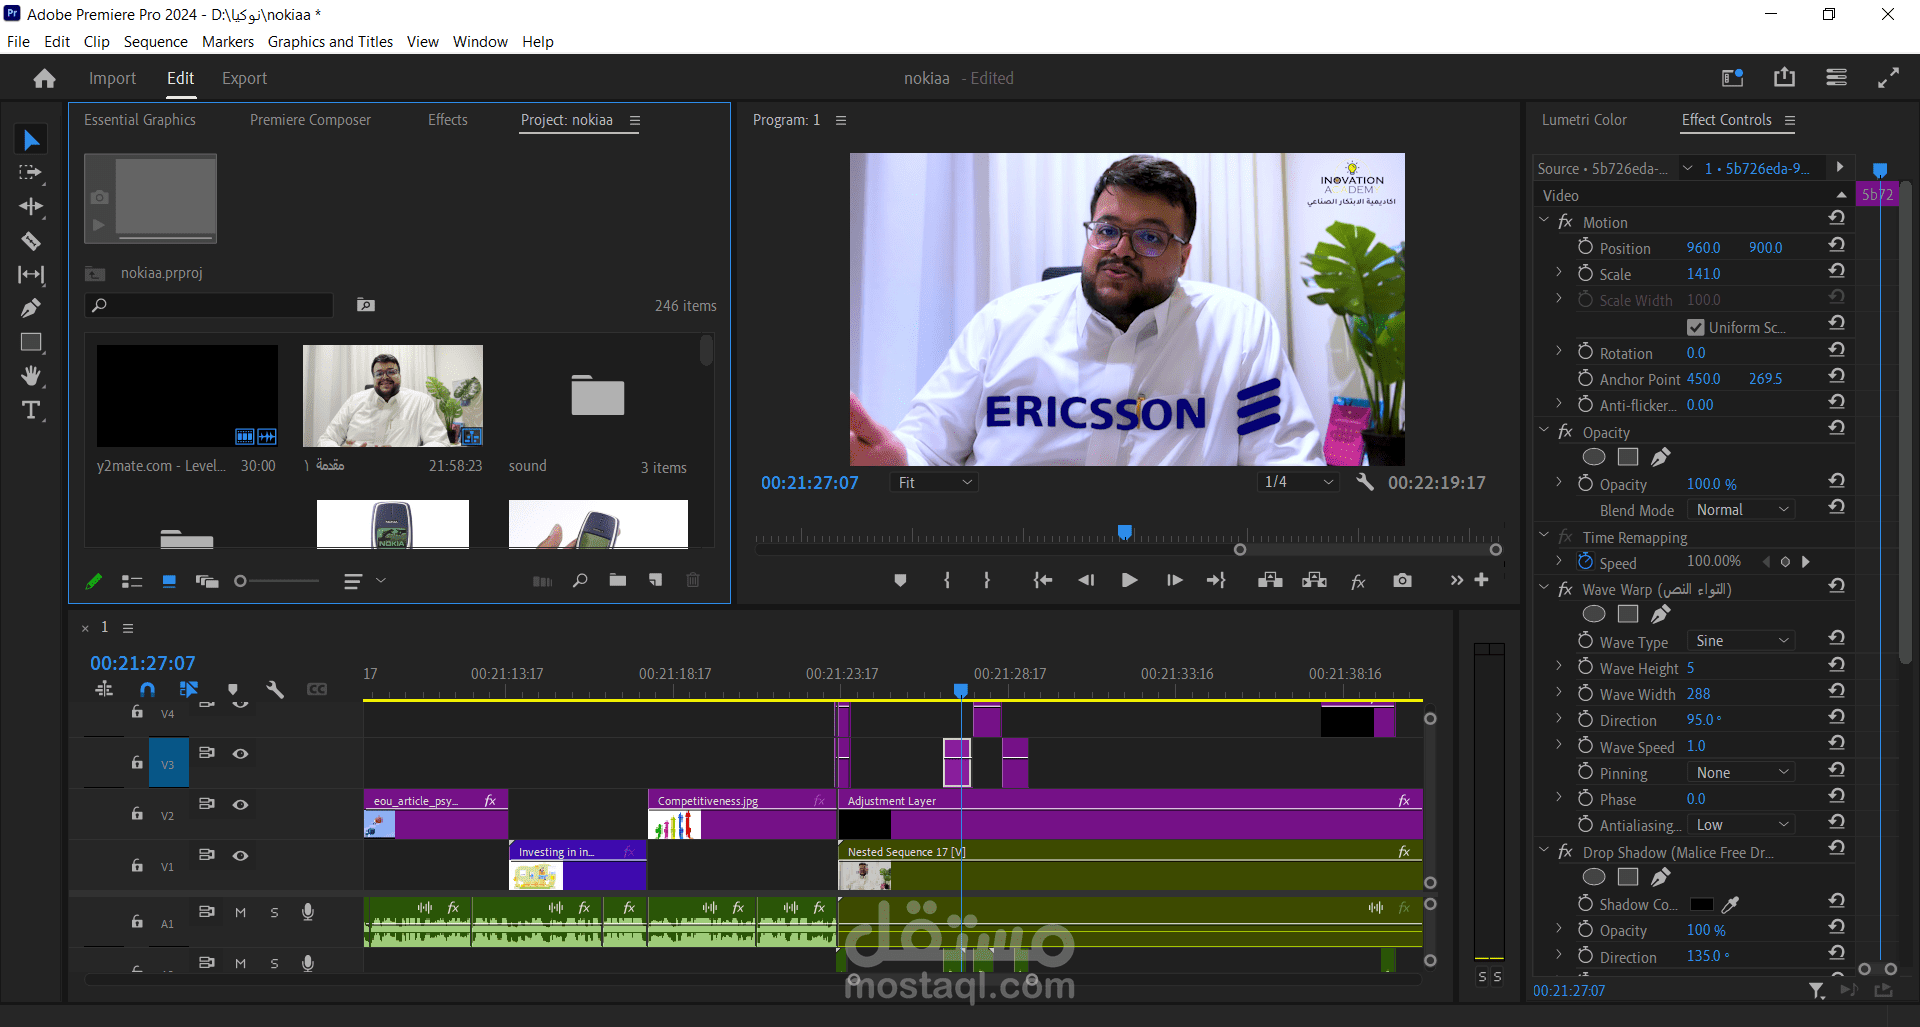Switch to Export workspace
Screen dimensions: 1920x1027
coord(244,78)
